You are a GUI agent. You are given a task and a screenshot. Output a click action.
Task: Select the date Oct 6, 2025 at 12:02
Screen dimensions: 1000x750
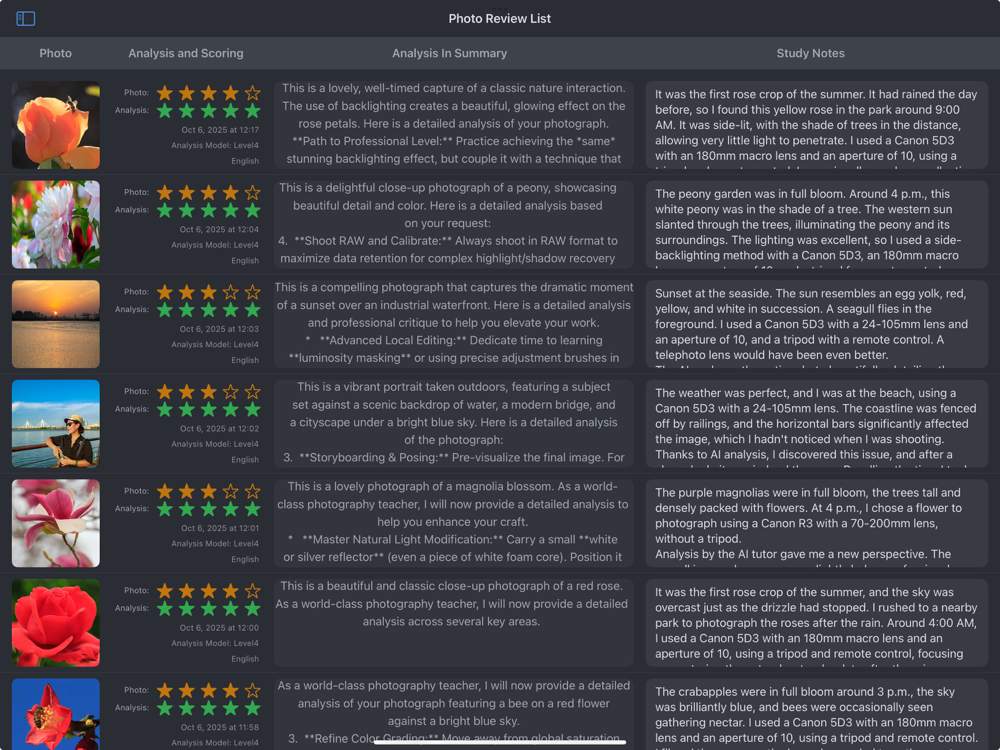pyautogui.click(x=219, y=429)
